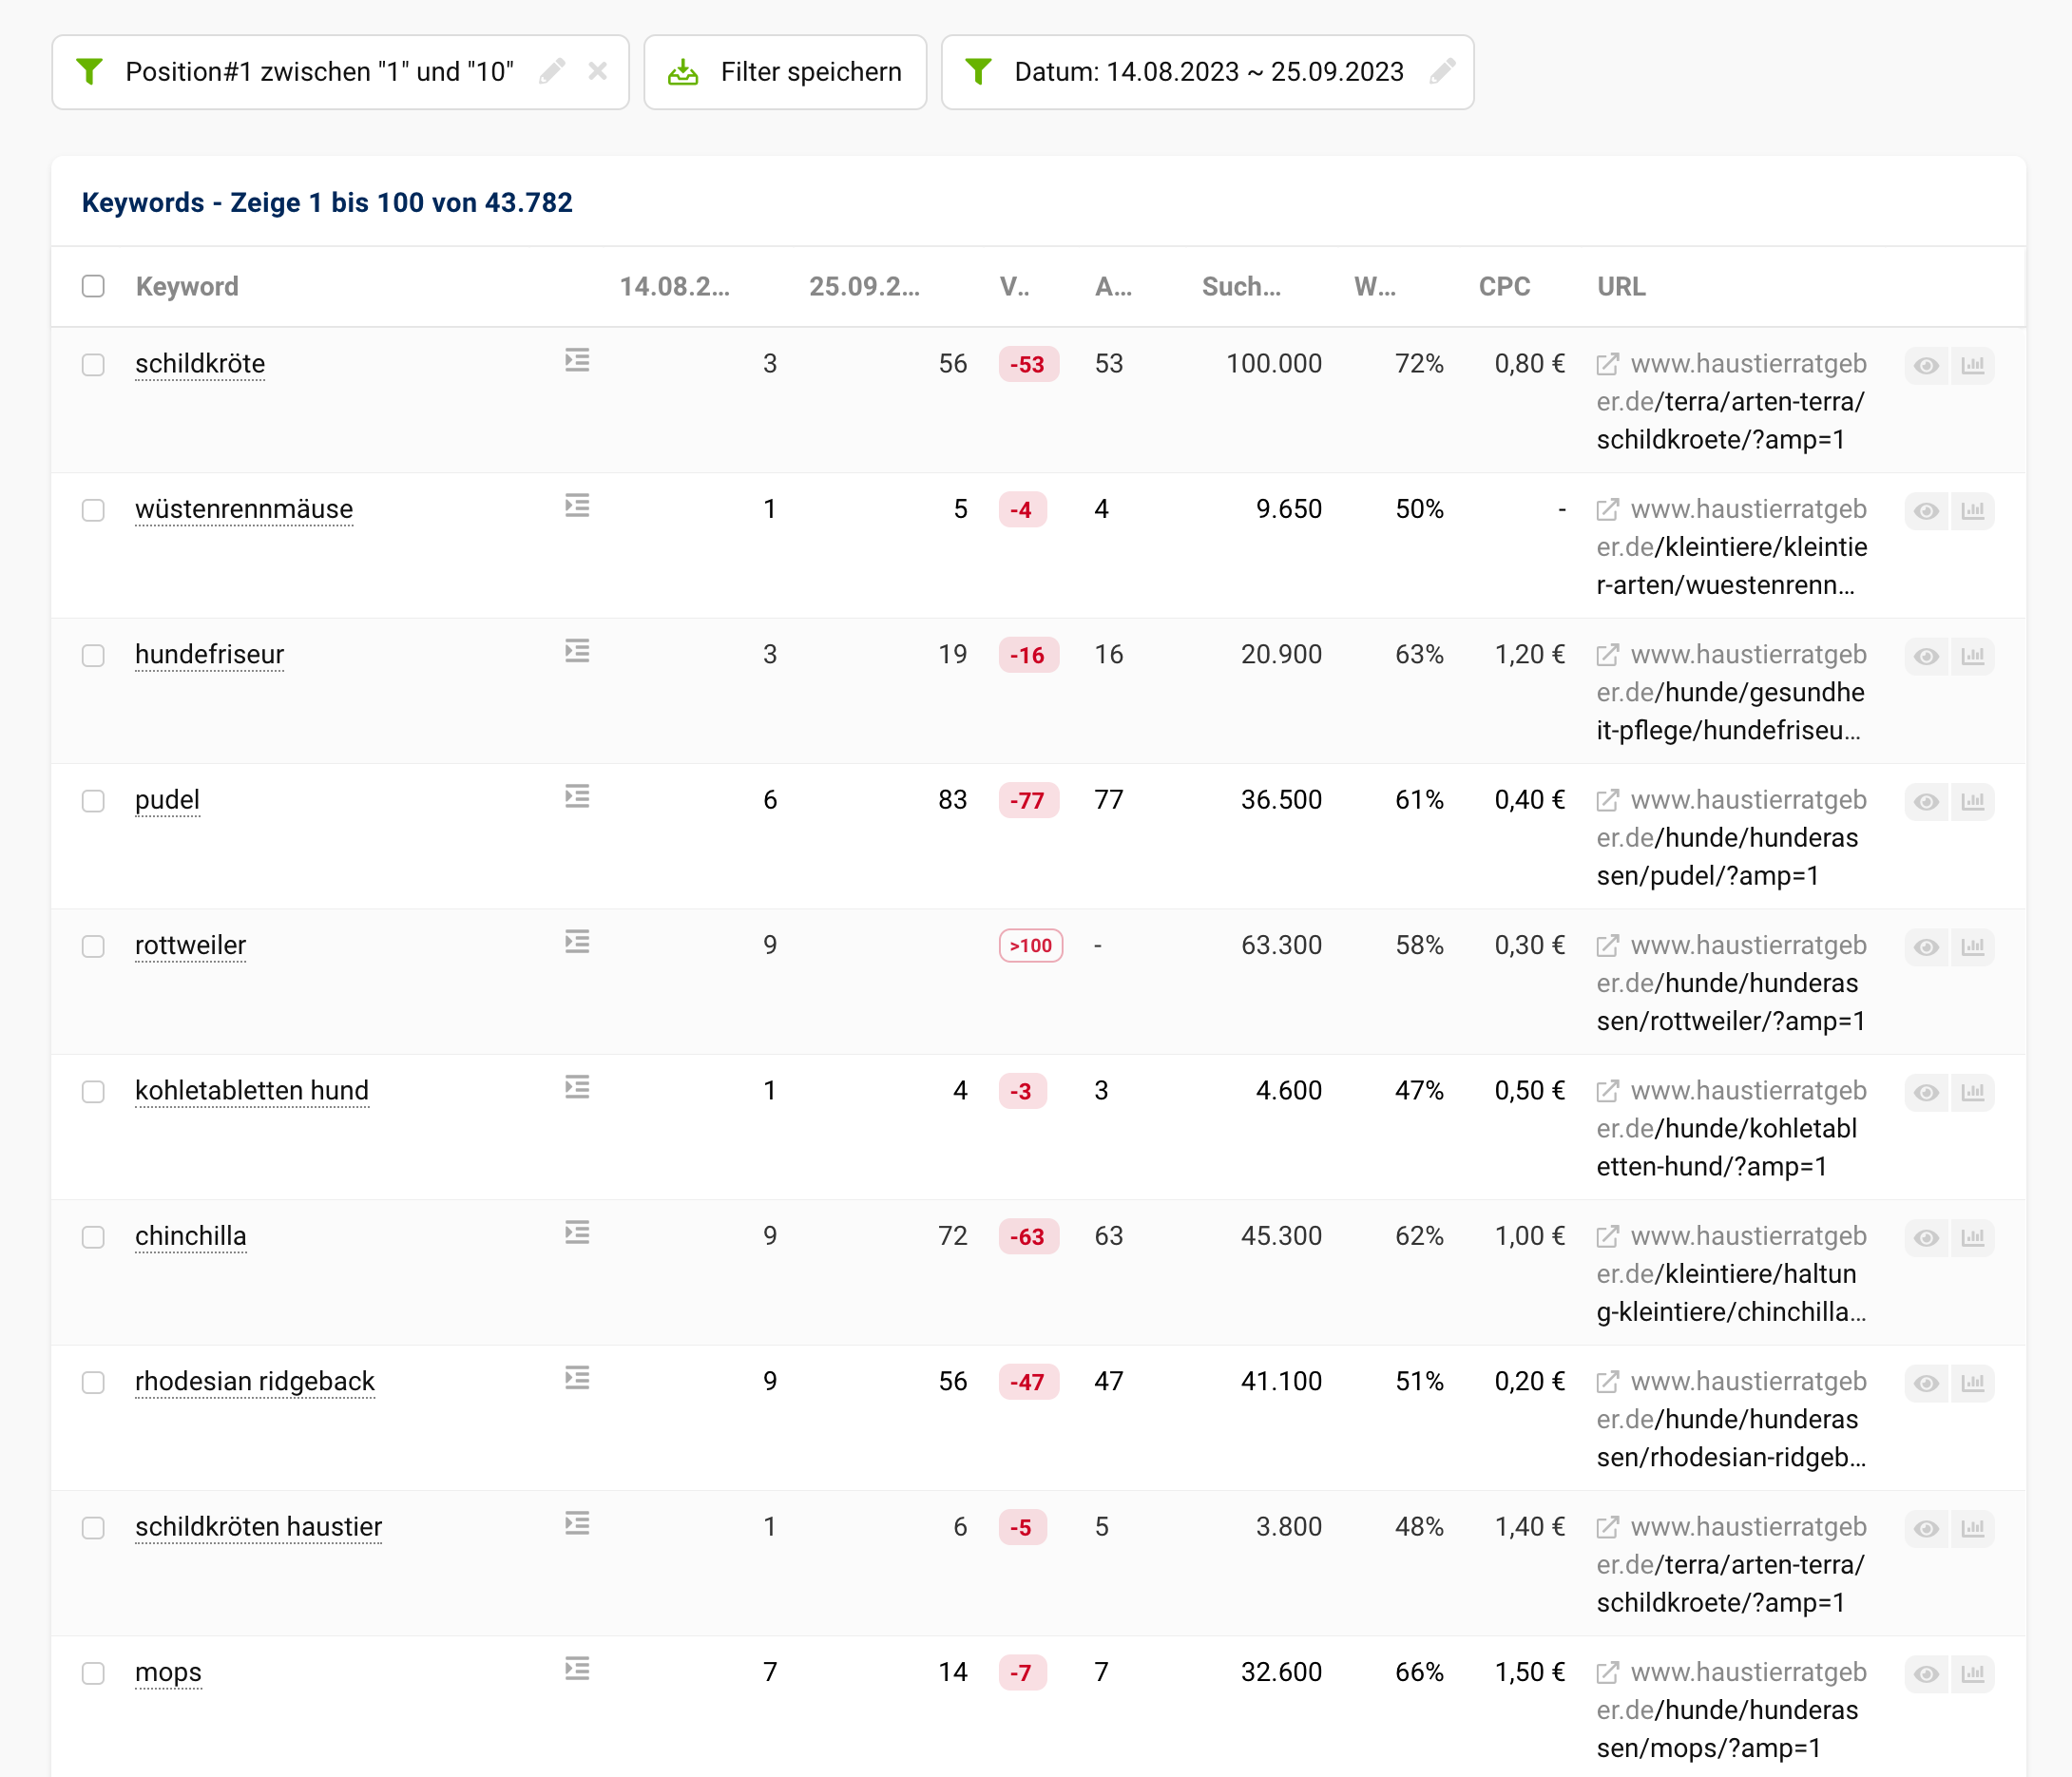Open the chart icon in pudel row
2072x1777 pixels.
pos(1973,802)
